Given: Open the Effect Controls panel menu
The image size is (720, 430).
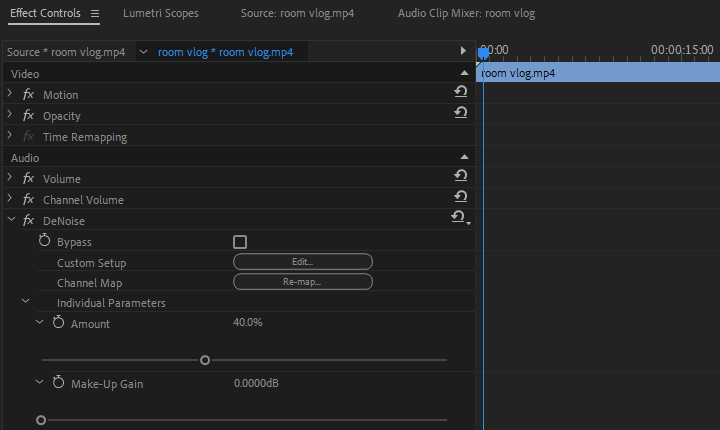Looking at the screenshot, I should 95,14.
